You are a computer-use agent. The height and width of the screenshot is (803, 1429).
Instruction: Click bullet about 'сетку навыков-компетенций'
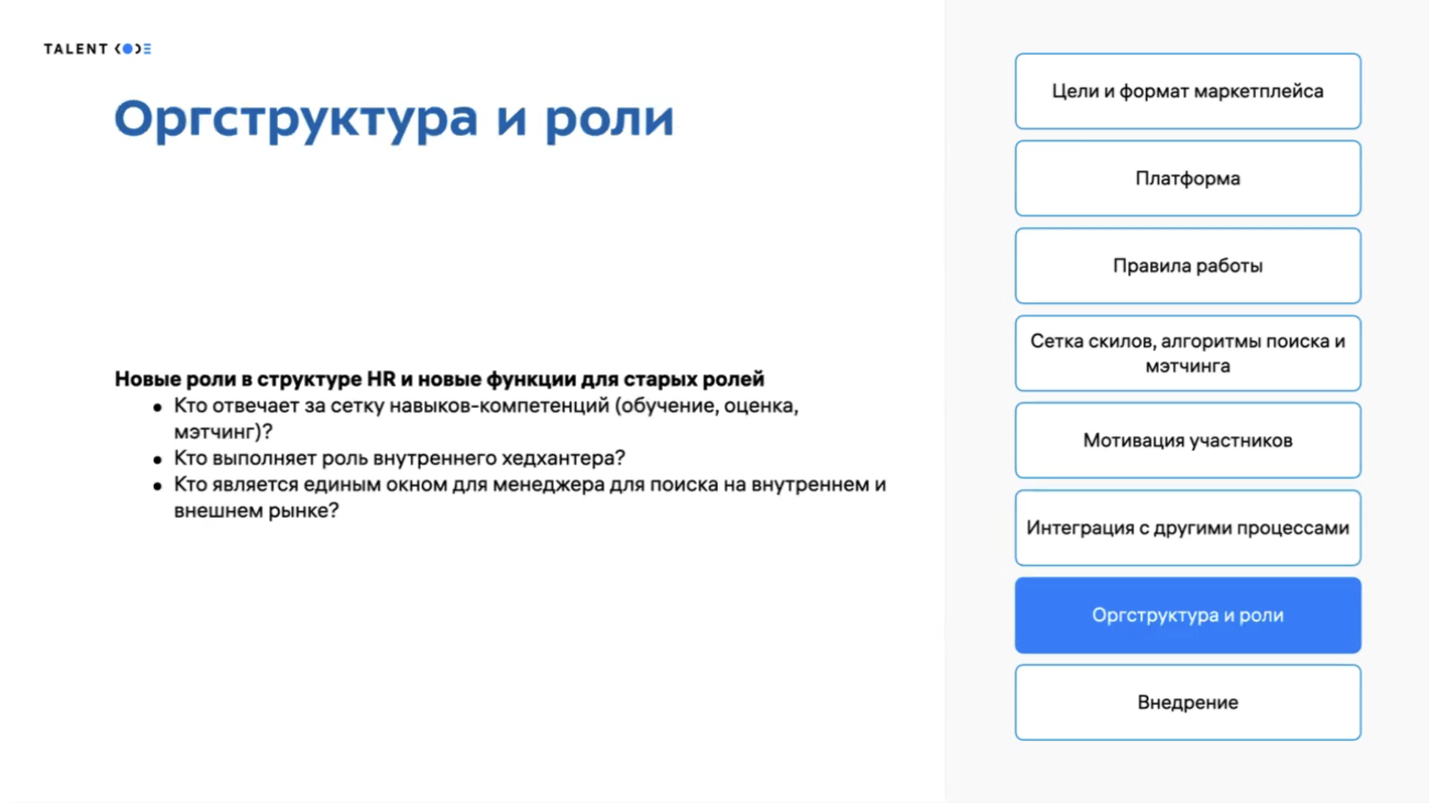point(486,419)
